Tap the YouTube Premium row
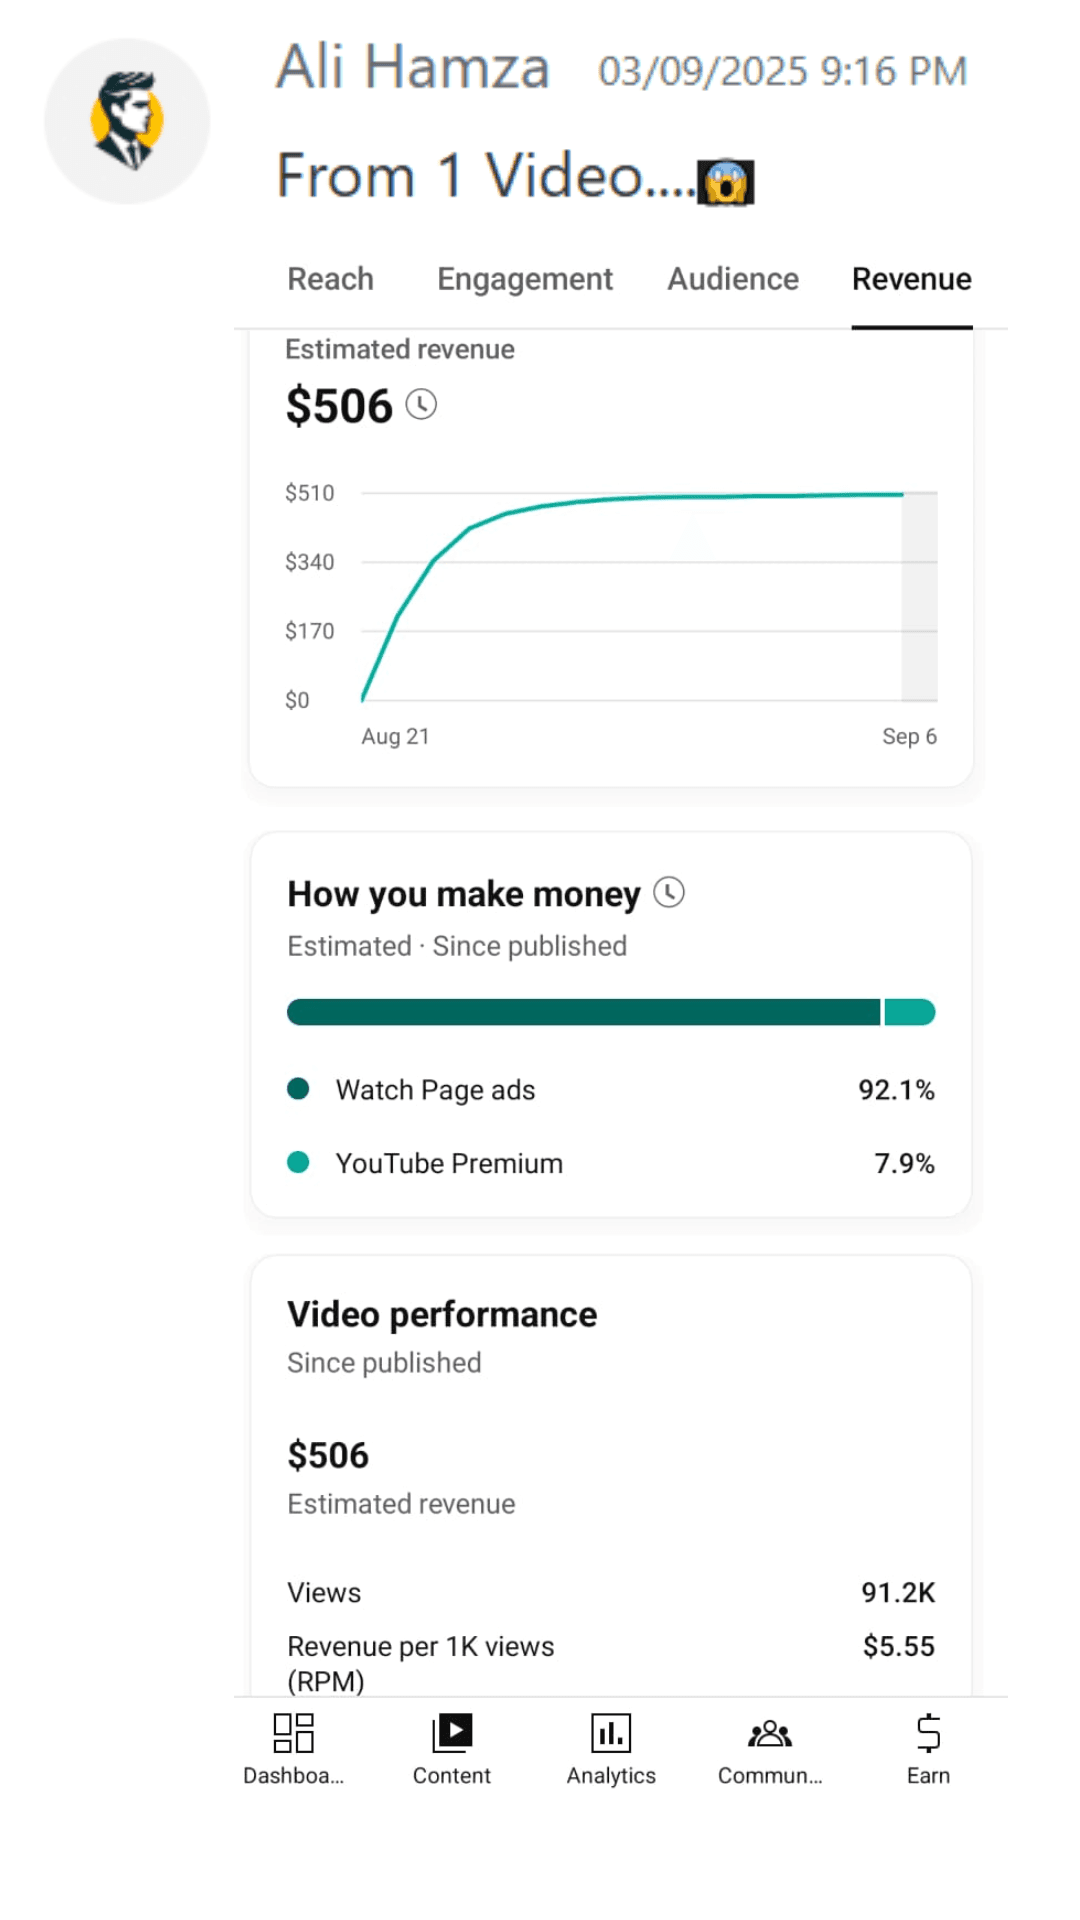The width and height of the screenshot is (1080, 1920). tap(611, 1163)
